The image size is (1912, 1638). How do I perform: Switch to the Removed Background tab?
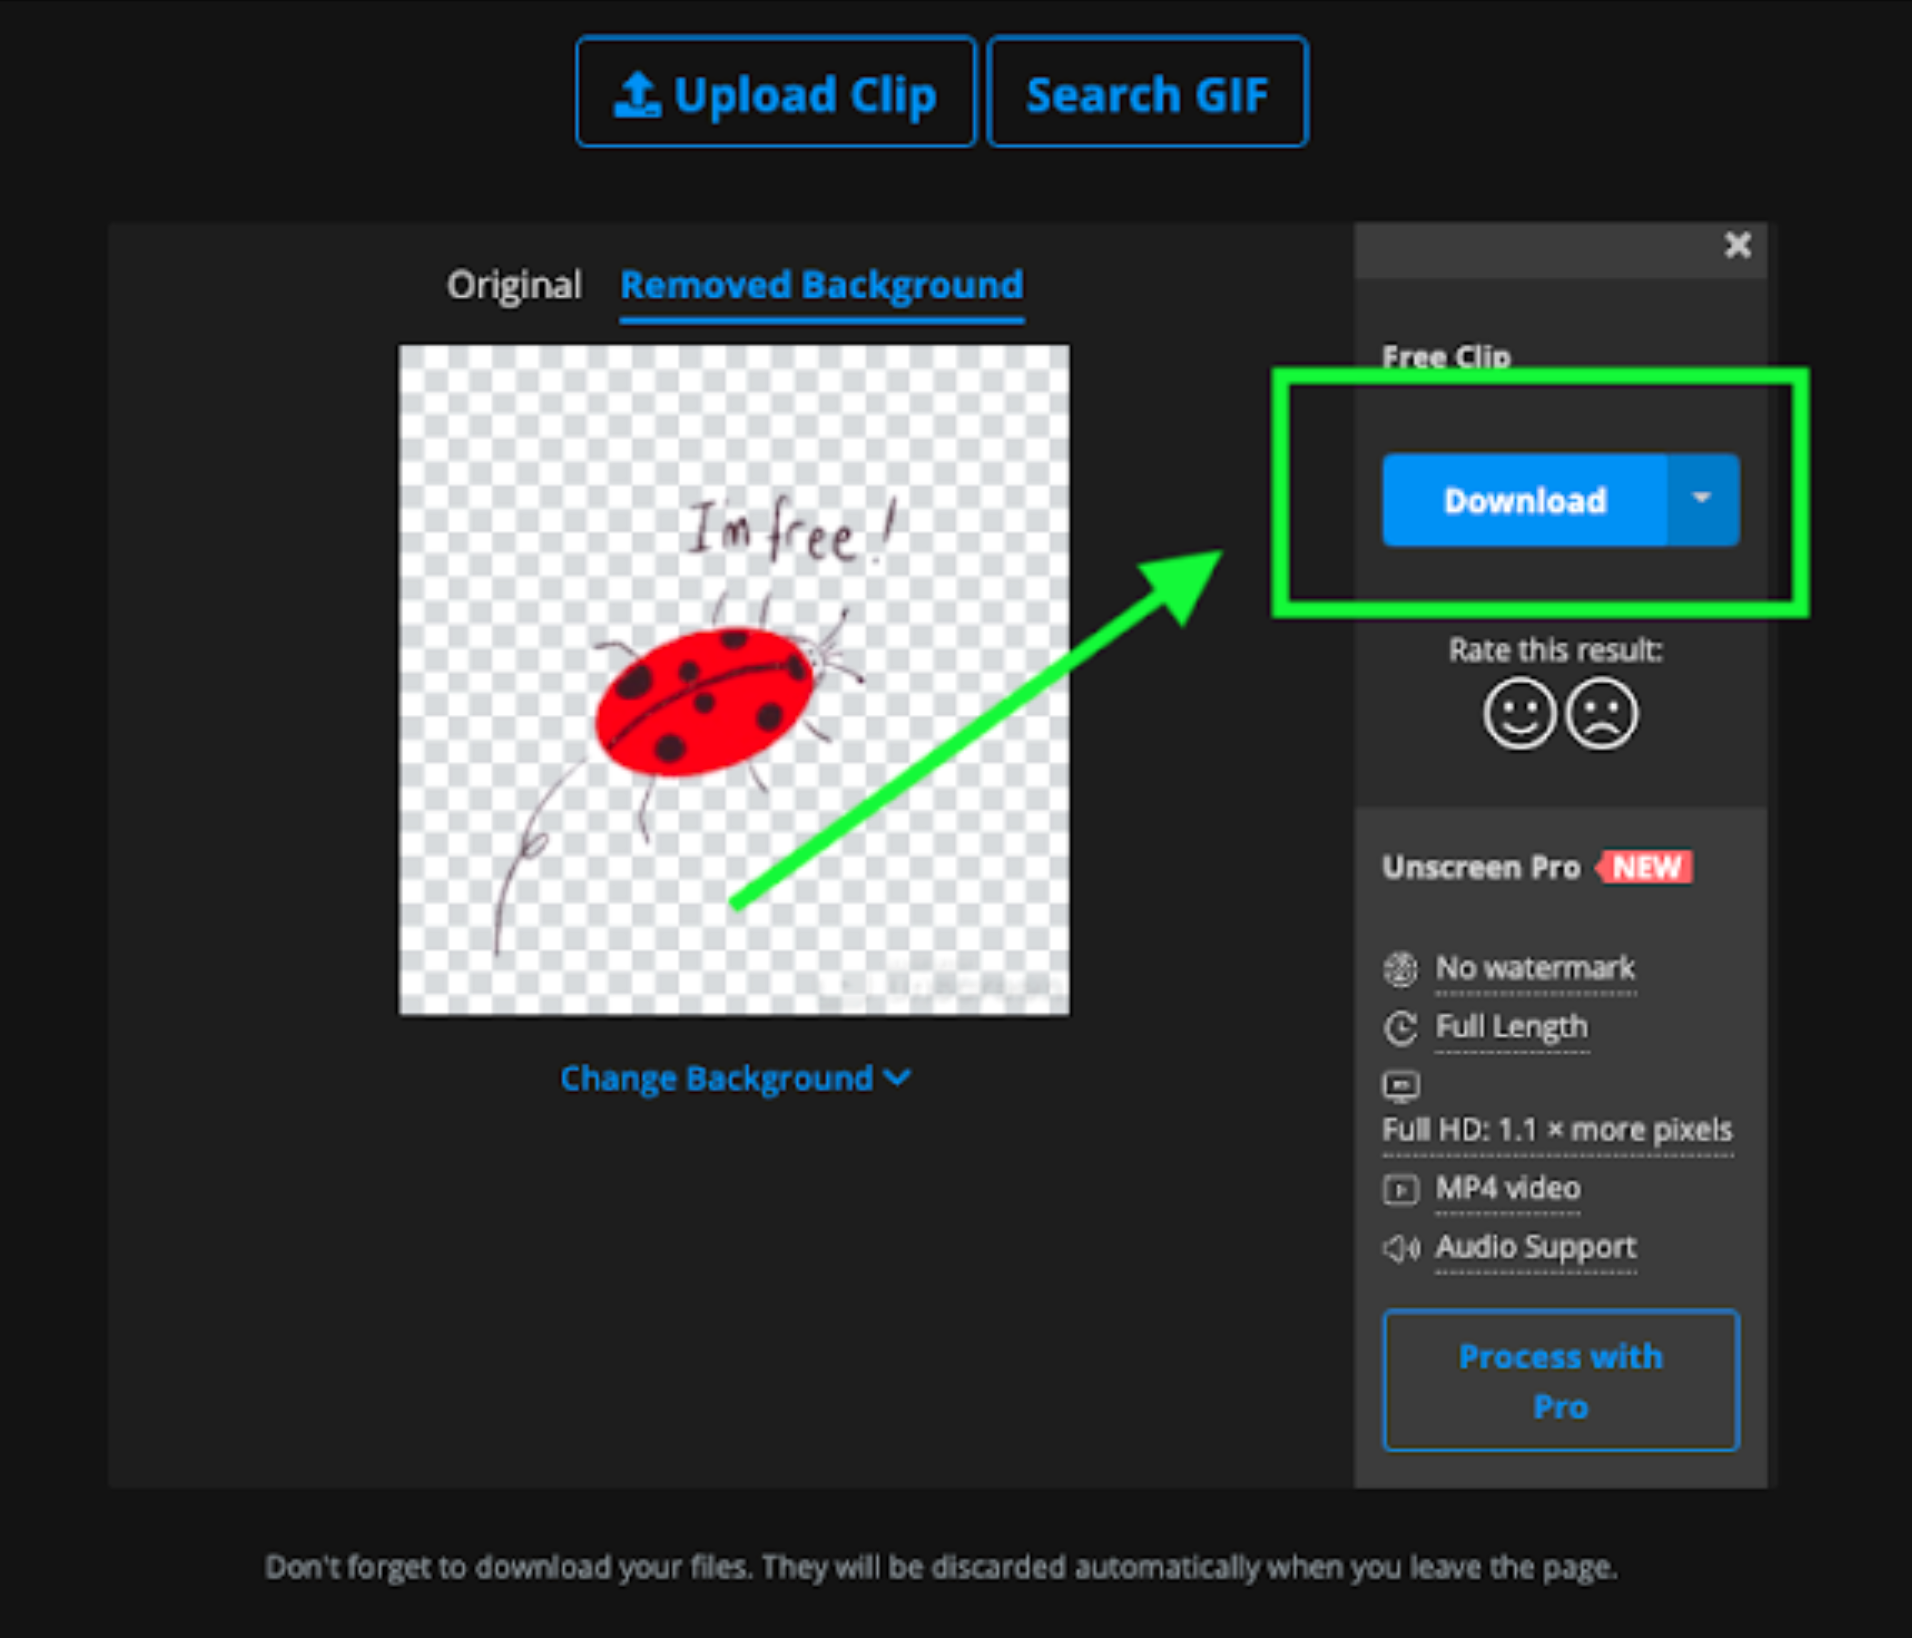pyautogui.click(x=821, y=285)
